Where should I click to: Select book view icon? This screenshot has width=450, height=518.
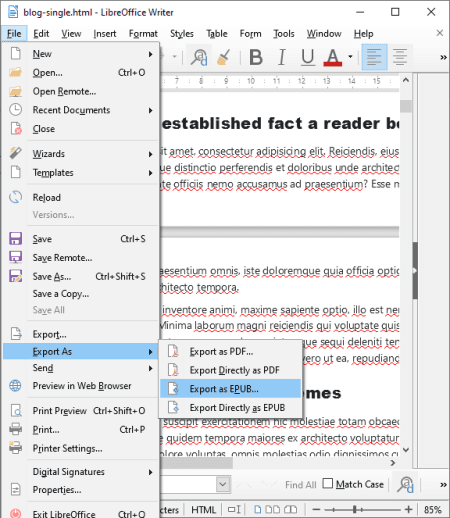290,510
